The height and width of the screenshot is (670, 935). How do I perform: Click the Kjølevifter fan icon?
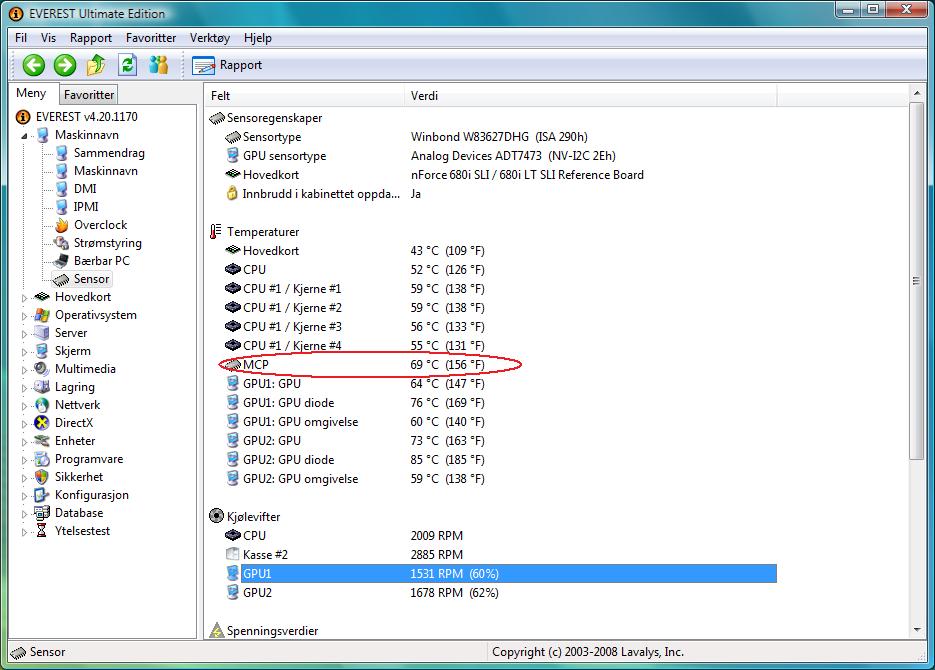216,516
